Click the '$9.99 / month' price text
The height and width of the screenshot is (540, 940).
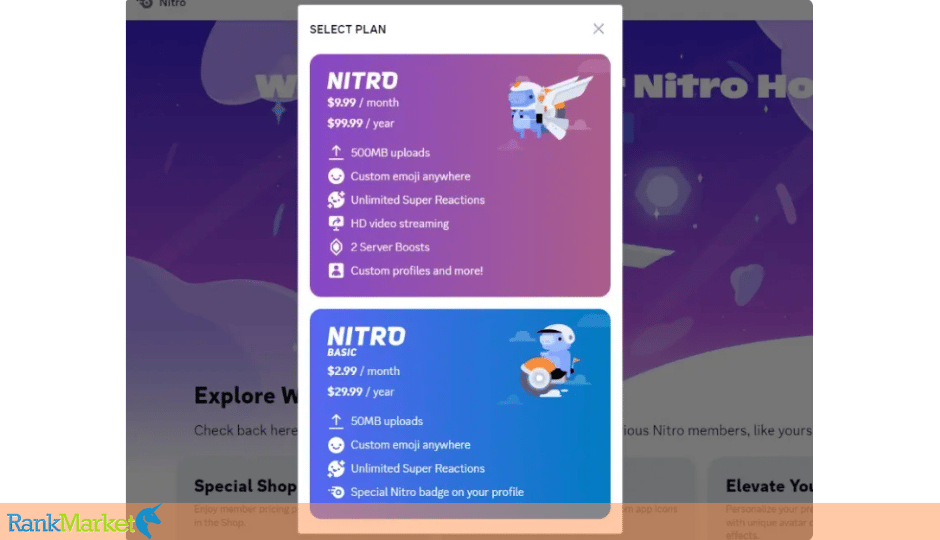[363, 102]
